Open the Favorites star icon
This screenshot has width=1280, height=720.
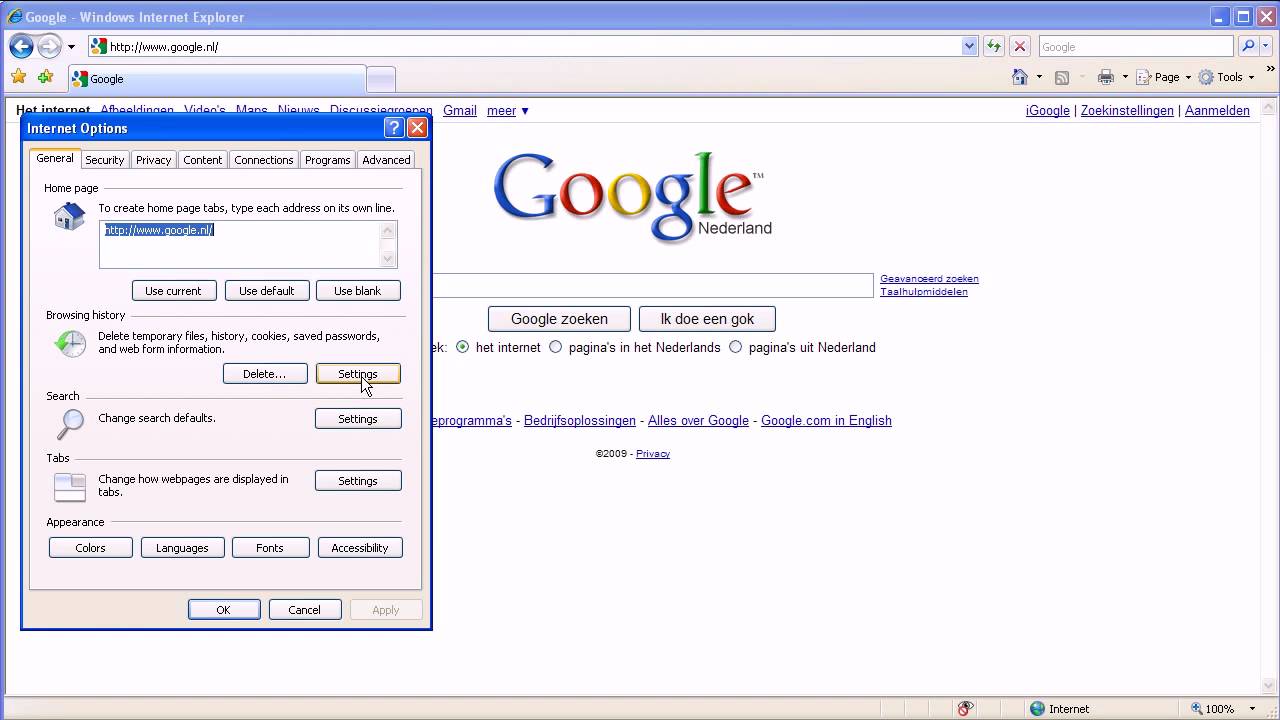[19, 77]
